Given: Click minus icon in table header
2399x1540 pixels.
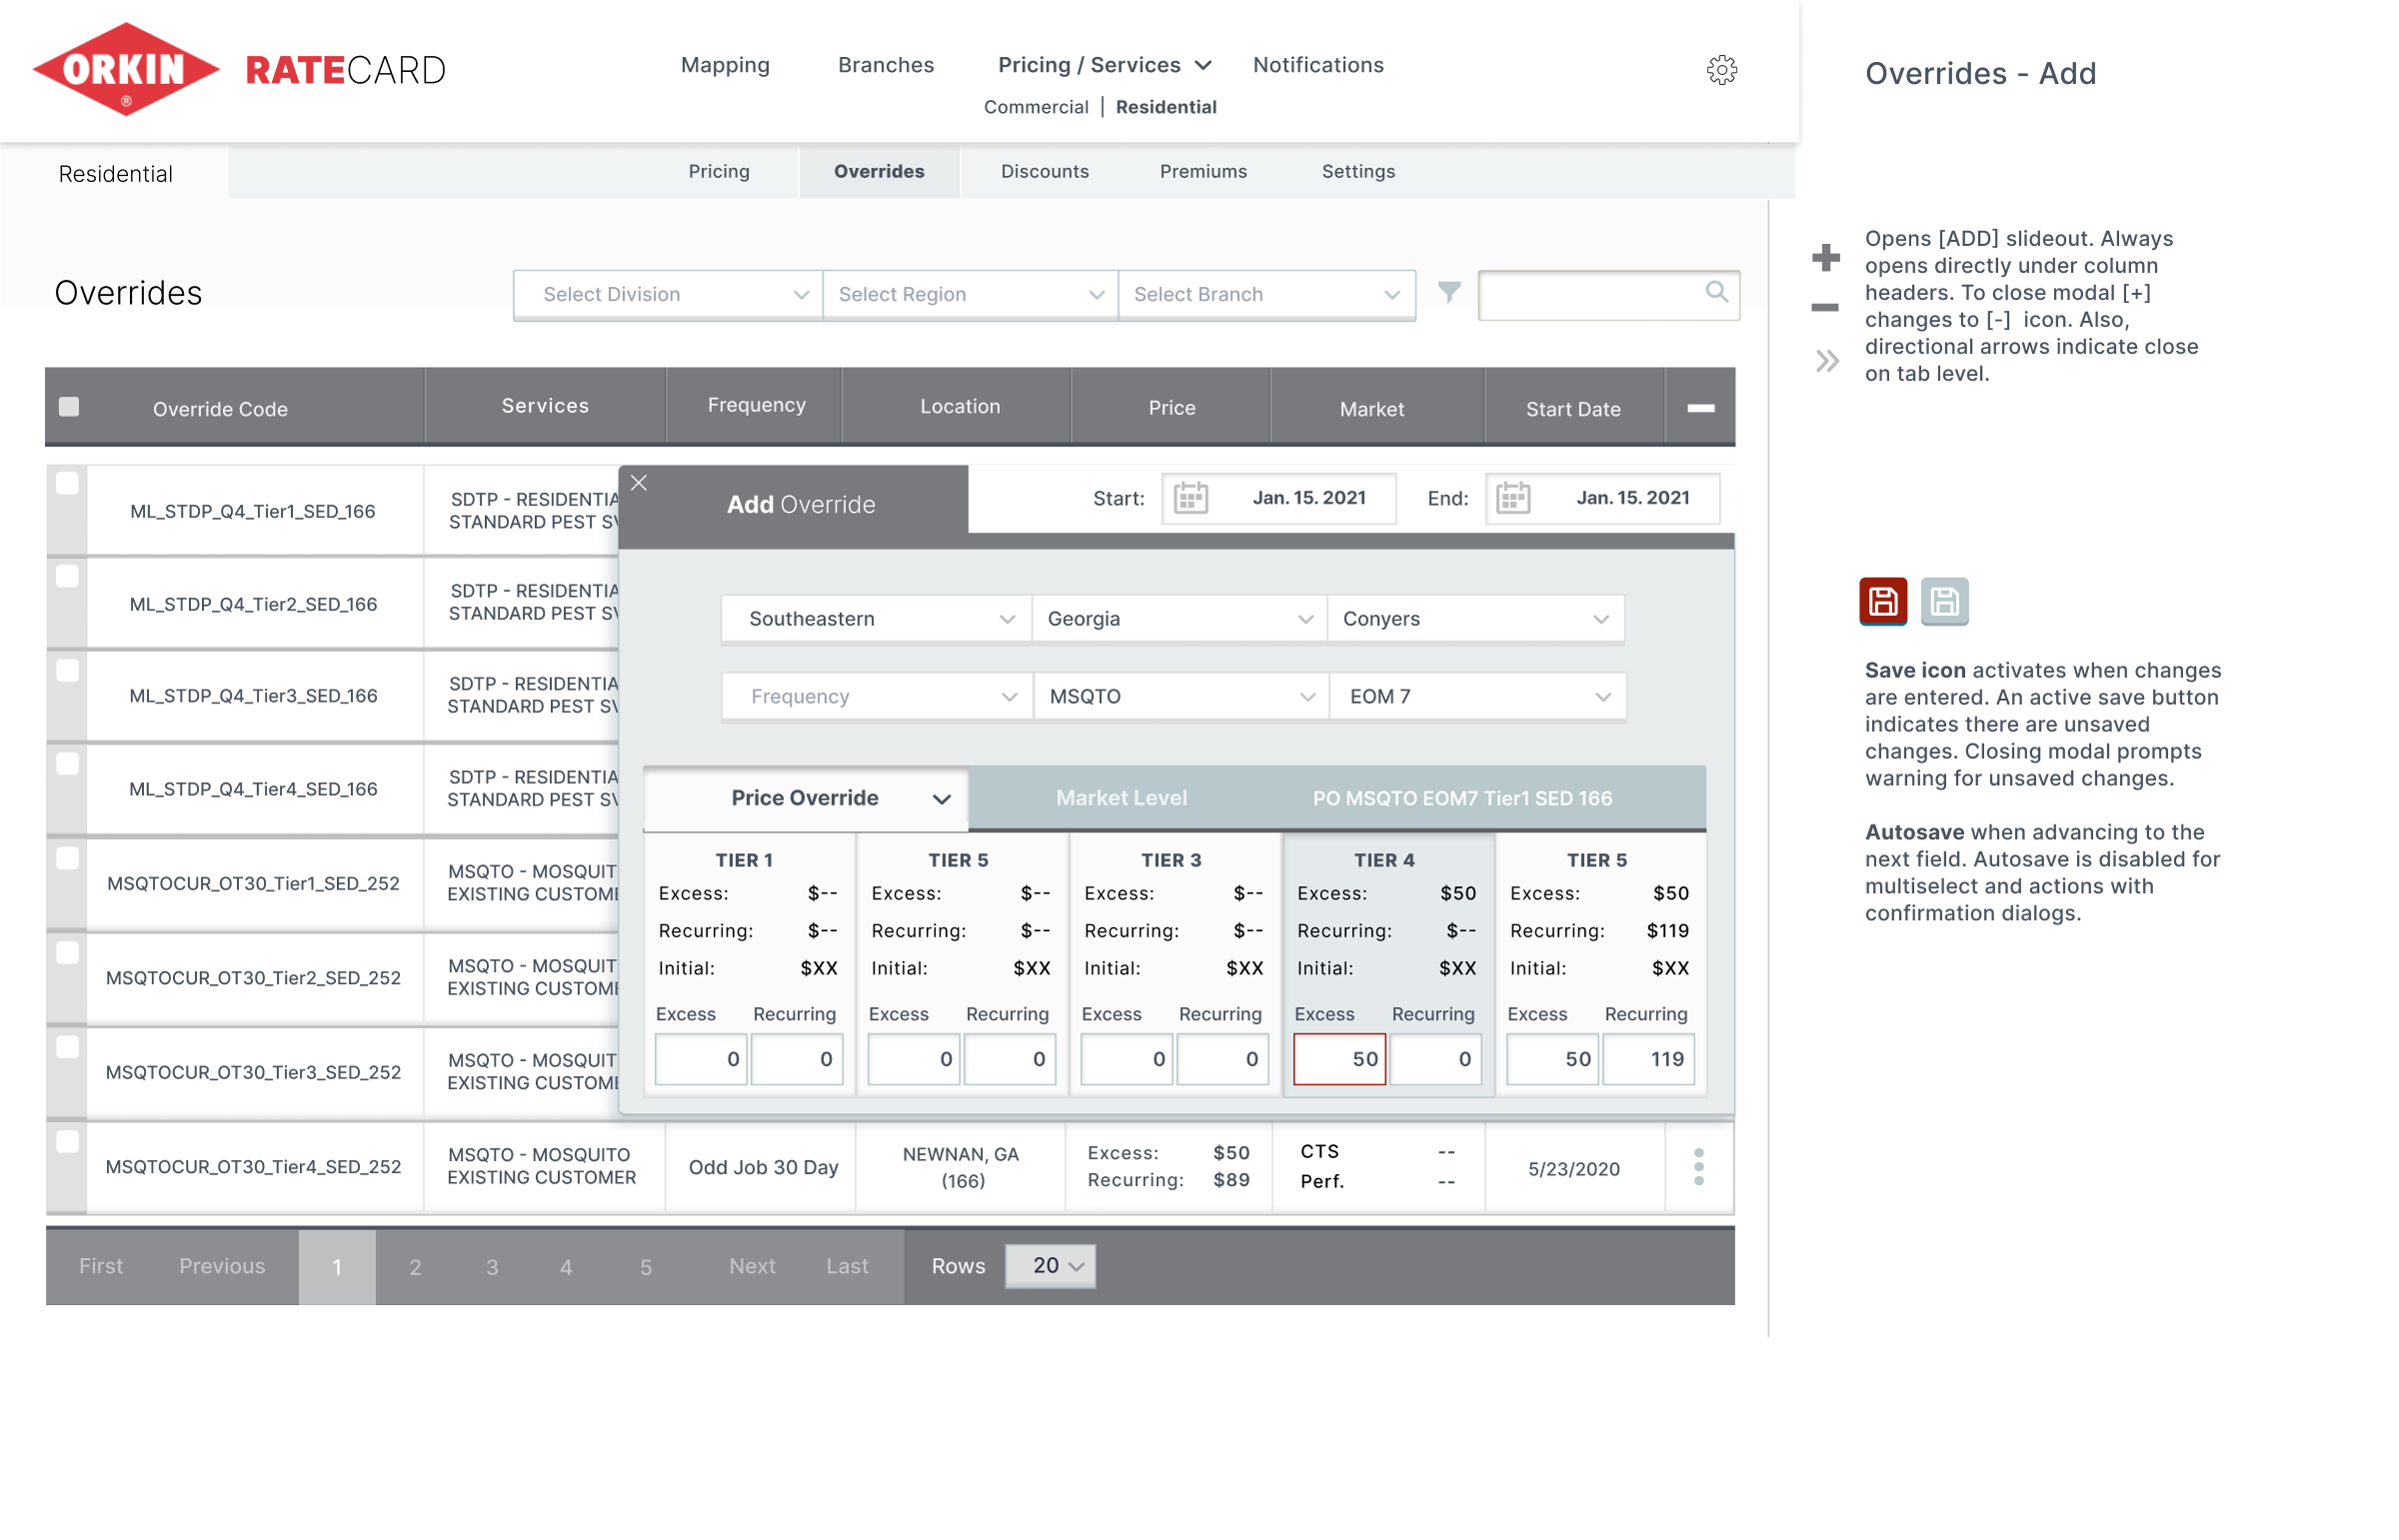Looking at the screenshot, I should pos(1700,407).
